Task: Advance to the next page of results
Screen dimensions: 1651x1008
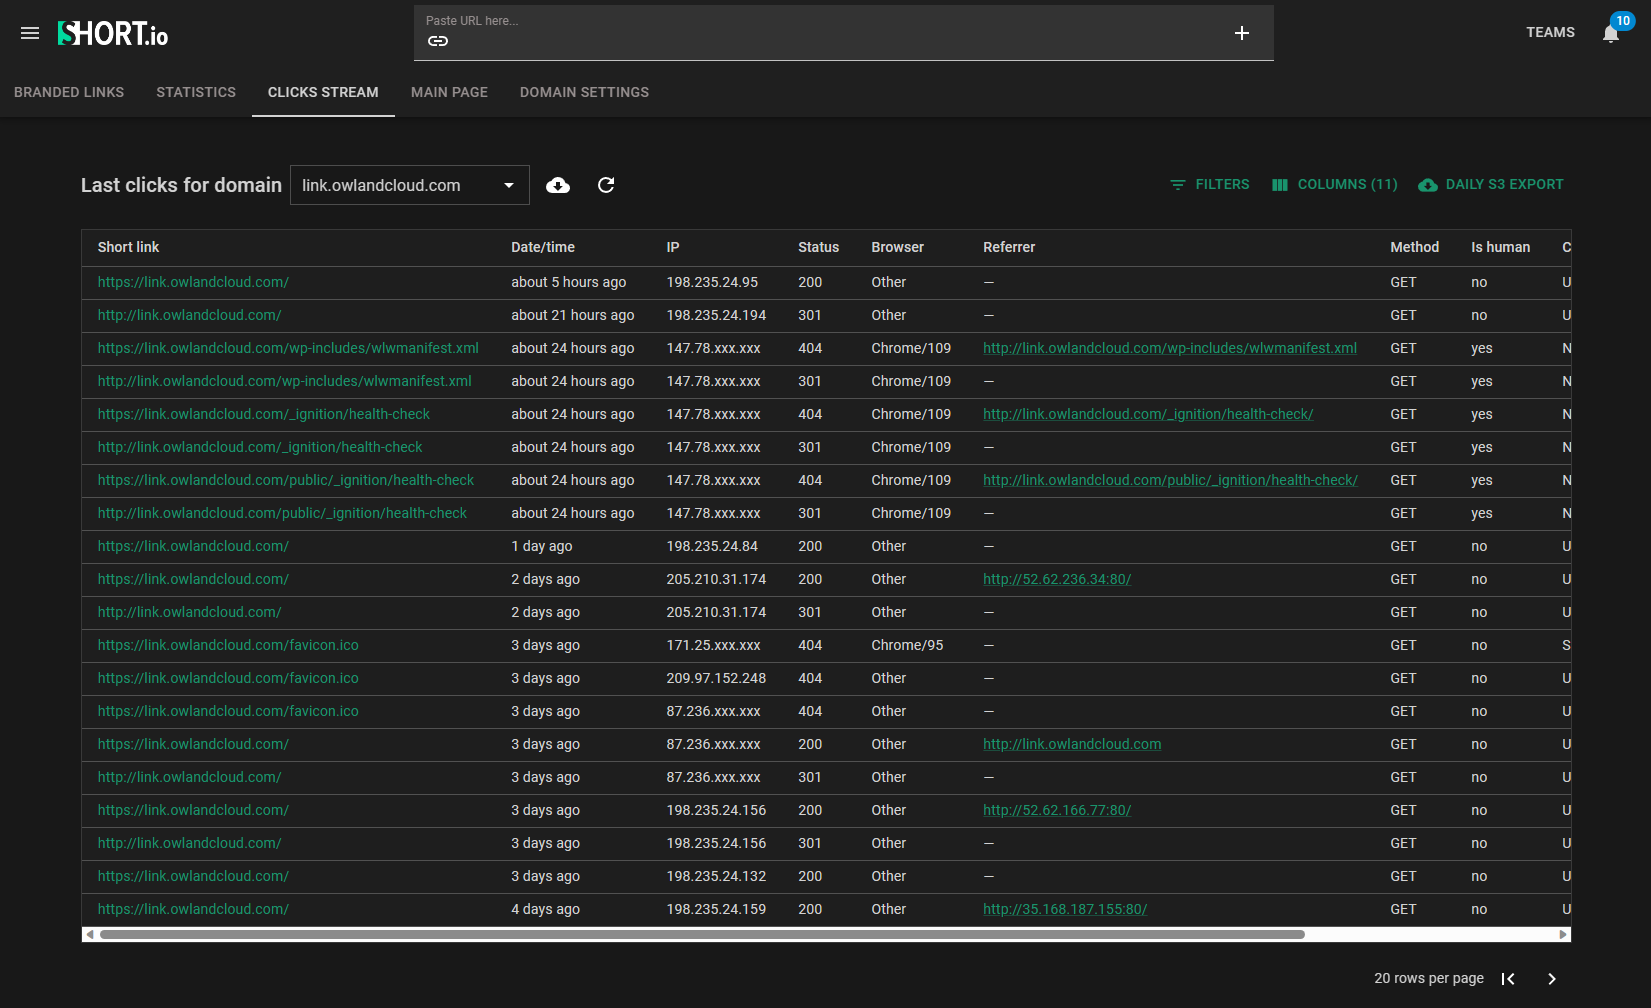Action: tap(1551, 978)
